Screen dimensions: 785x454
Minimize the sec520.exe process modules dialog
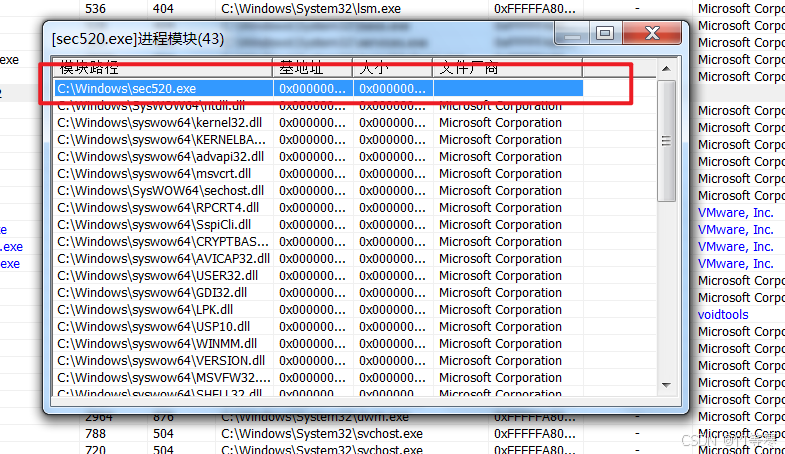[573, 34]
